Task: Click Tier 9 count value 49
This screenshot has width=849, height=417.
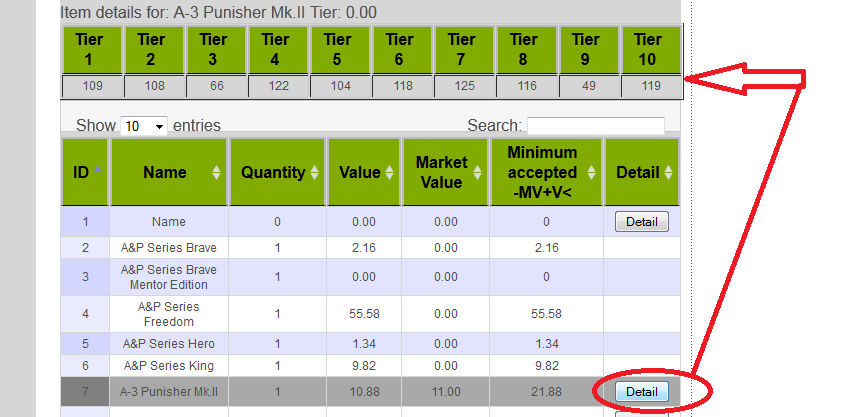Action: [x=588, y=86]
